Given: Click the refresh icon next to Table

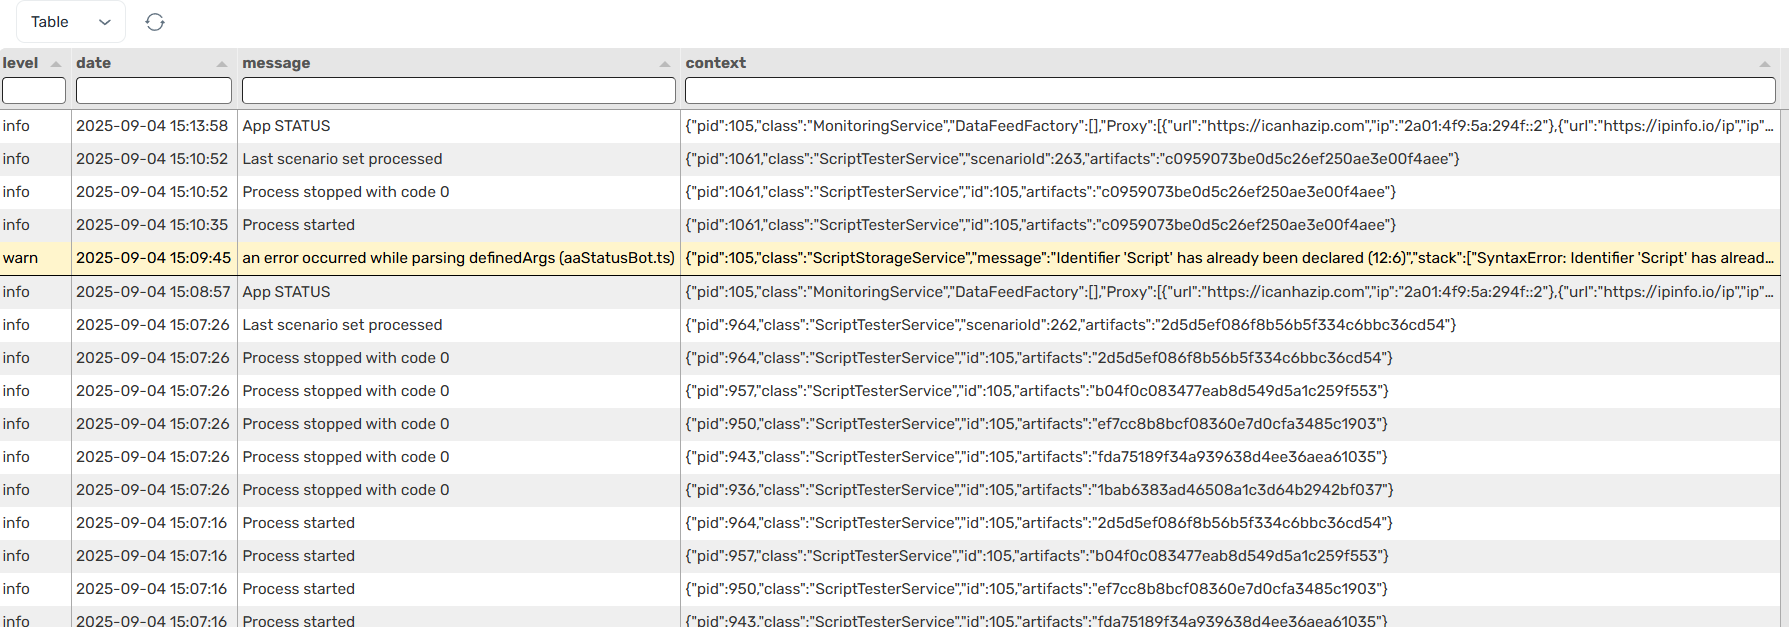Looking at the screenshot, I should pyautogui.click(x=155, y=22).
